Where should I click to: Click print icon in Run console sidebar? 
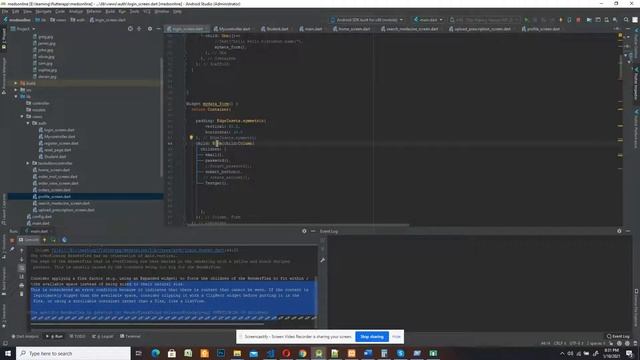pos(22,285)
